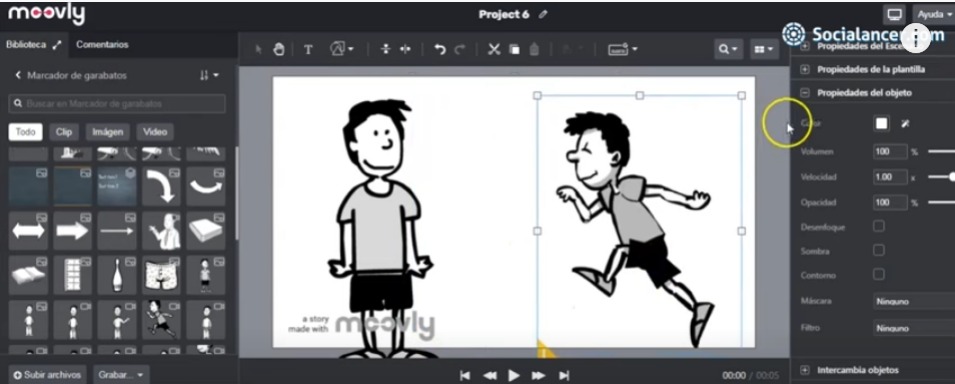The height and width of the screenshot is (384, 955).
Task: Click the library search field
Action: (x=117, y=104)
